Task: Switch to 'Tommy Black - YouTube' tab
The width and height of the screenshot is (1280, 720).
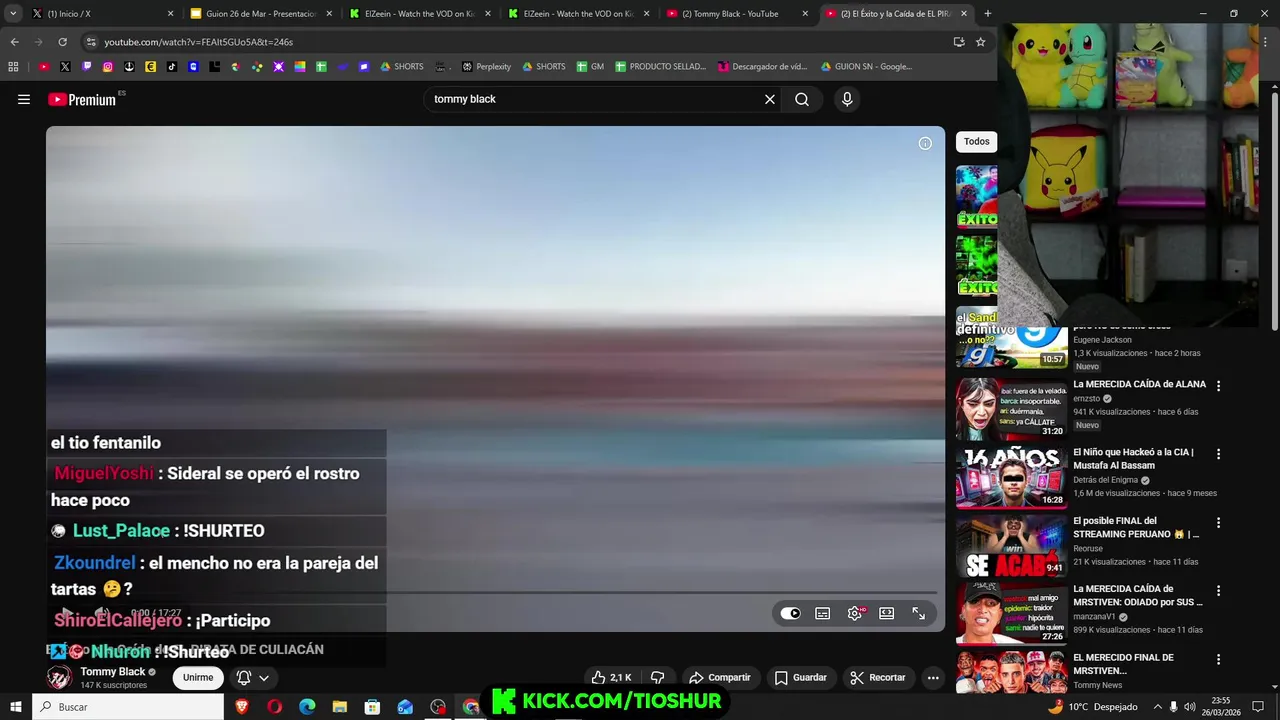Action: point(738,14)
